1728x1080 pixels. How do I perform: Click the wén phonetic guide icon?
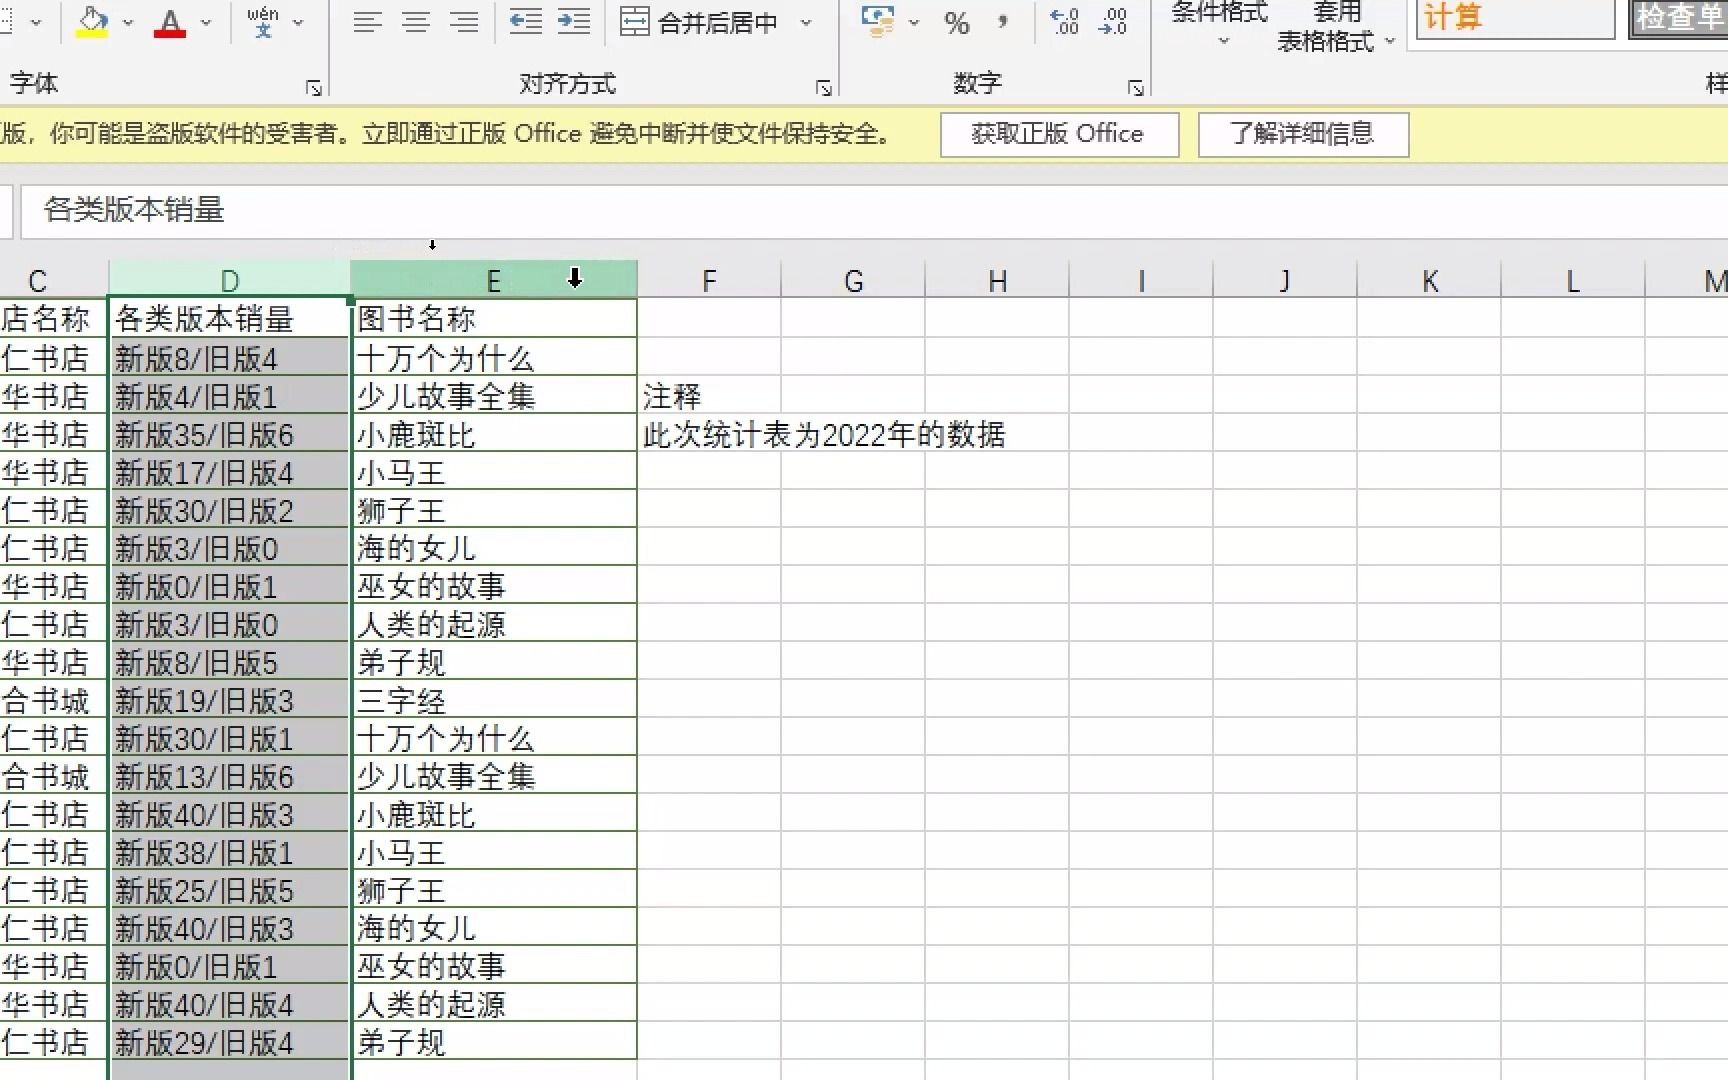click(x=263, y=22)
